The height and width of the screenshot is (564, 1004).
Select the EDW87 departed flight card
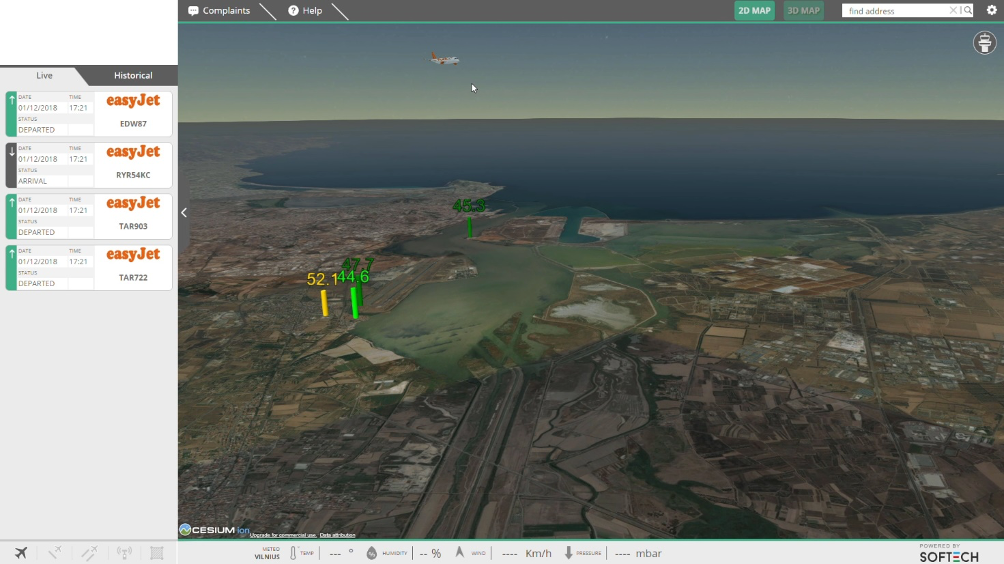point(89,114)
